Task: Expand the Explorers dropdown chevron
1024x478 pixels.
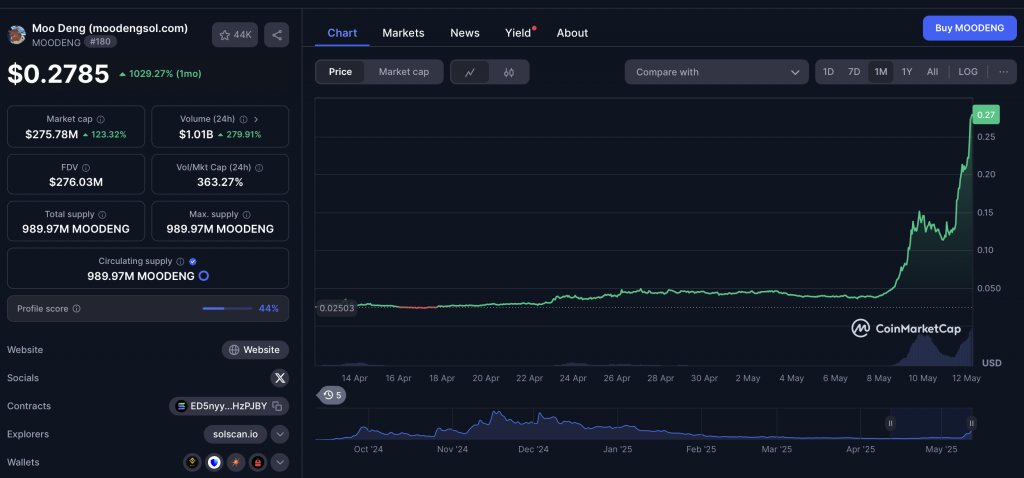Action: click(280, 434)
